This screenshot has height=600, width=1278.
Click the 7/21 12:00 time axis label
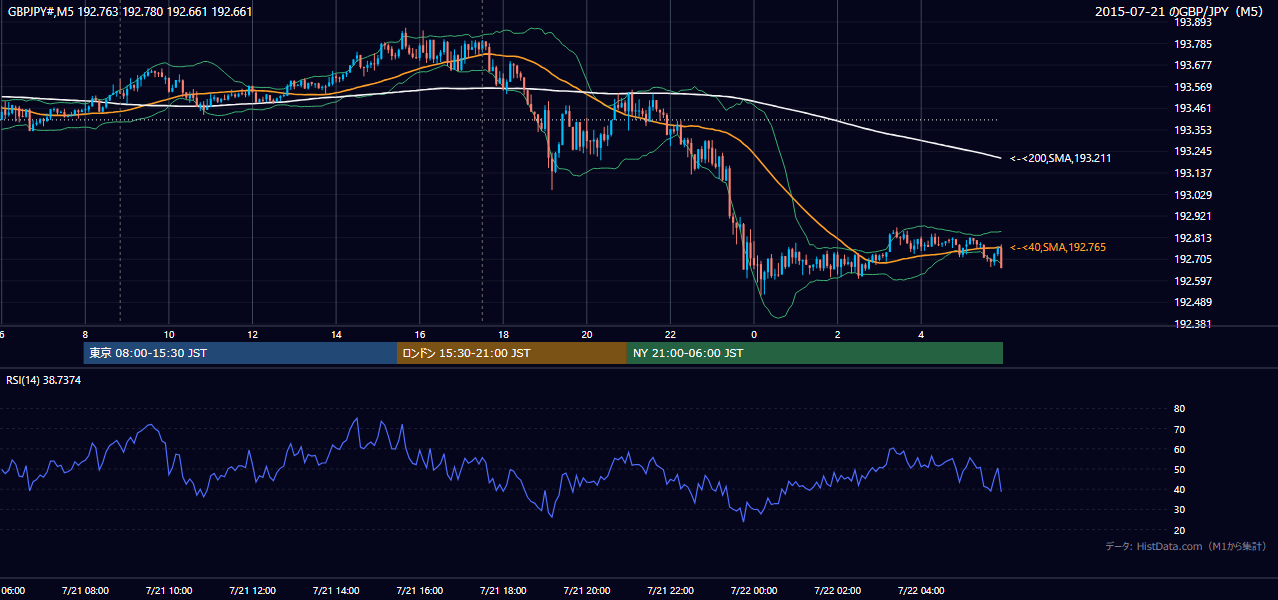252,591
